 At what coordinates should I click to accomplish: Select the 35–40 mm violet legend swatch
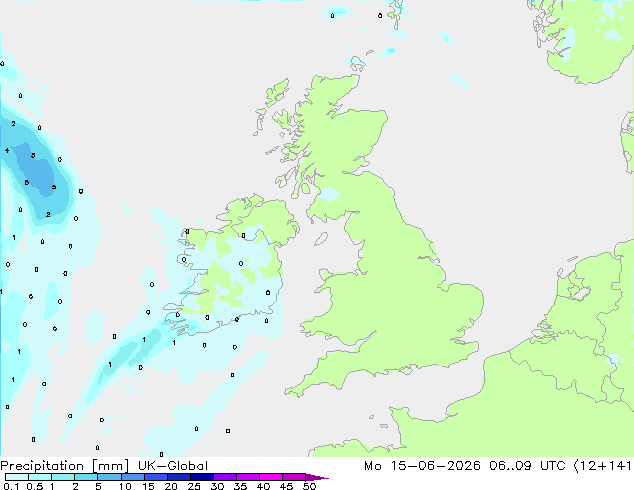click(x=247, y=477)
